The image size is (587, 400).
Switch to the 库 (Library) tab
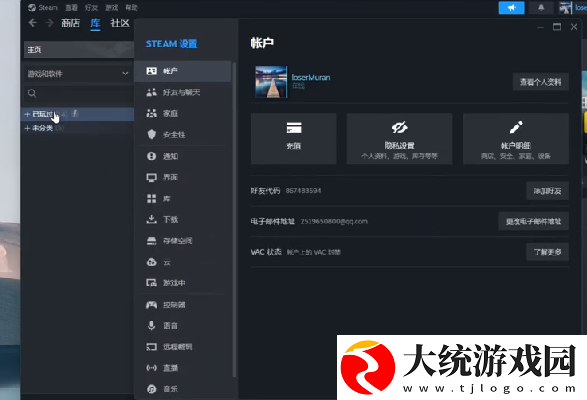pyautogui.click(x=95, y=23)
